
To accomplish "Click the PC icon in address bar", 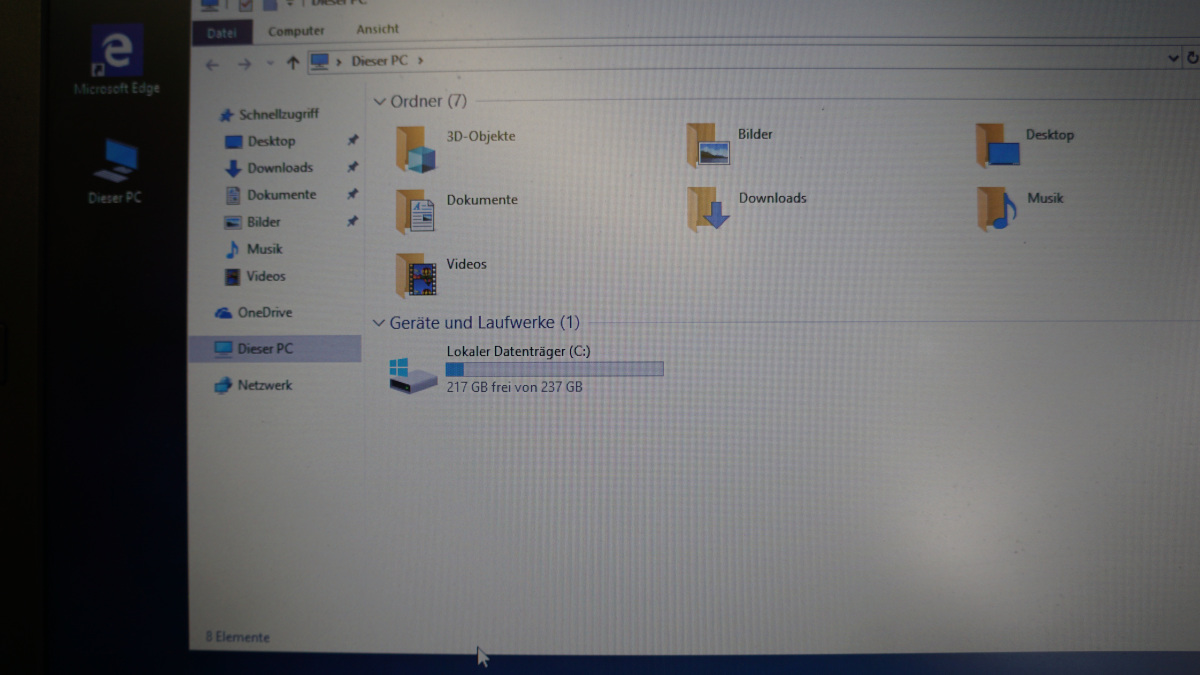I will tap(319, 62).
